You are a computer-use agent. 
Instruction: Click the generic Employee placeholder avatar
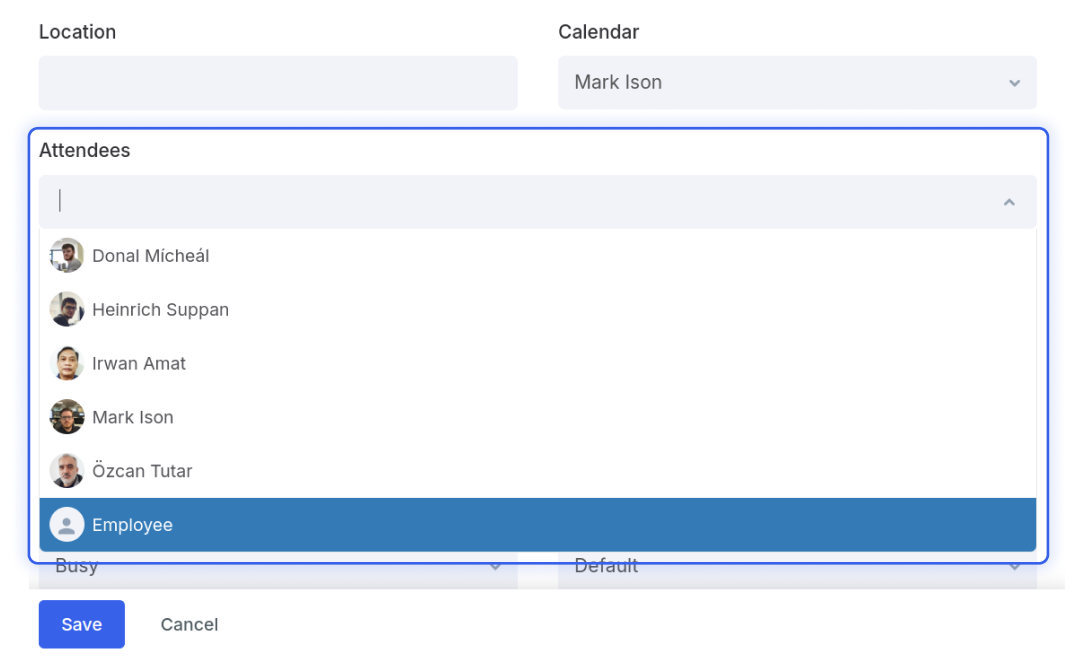click(x=67, y=525)
